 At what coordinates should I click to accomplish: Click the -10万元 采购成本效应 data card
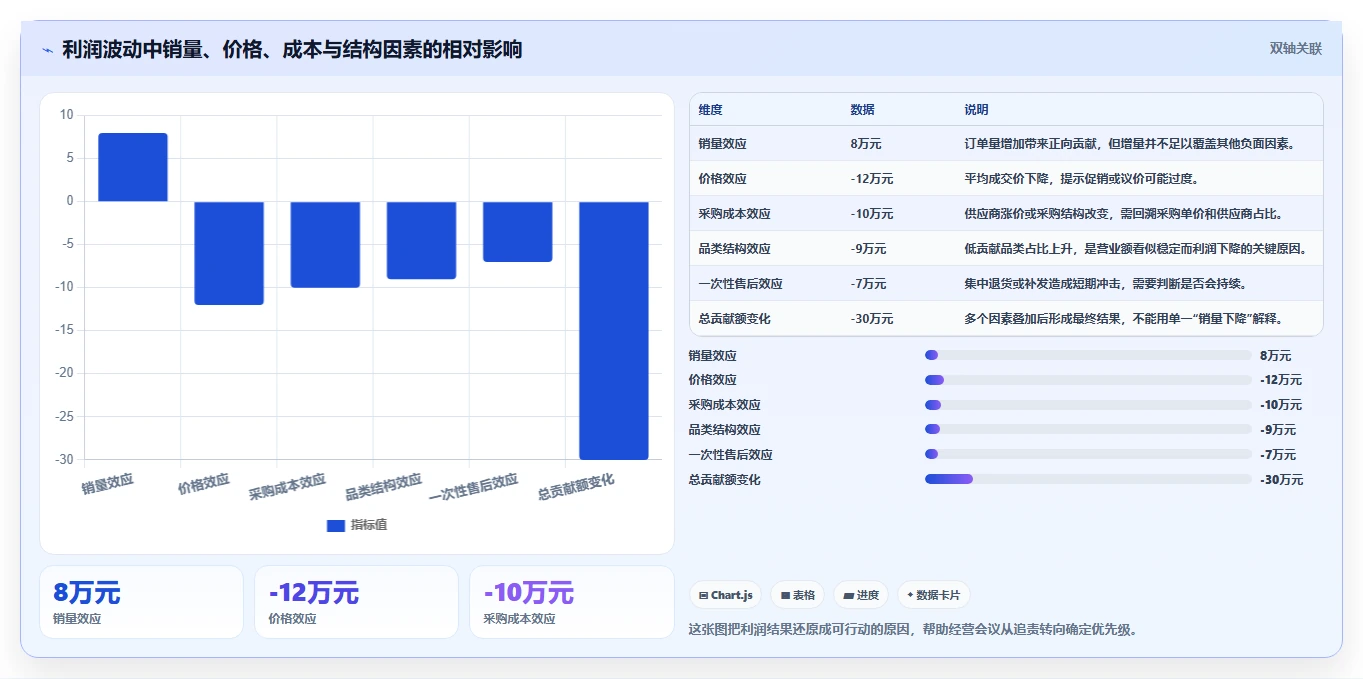click(572, 602)
